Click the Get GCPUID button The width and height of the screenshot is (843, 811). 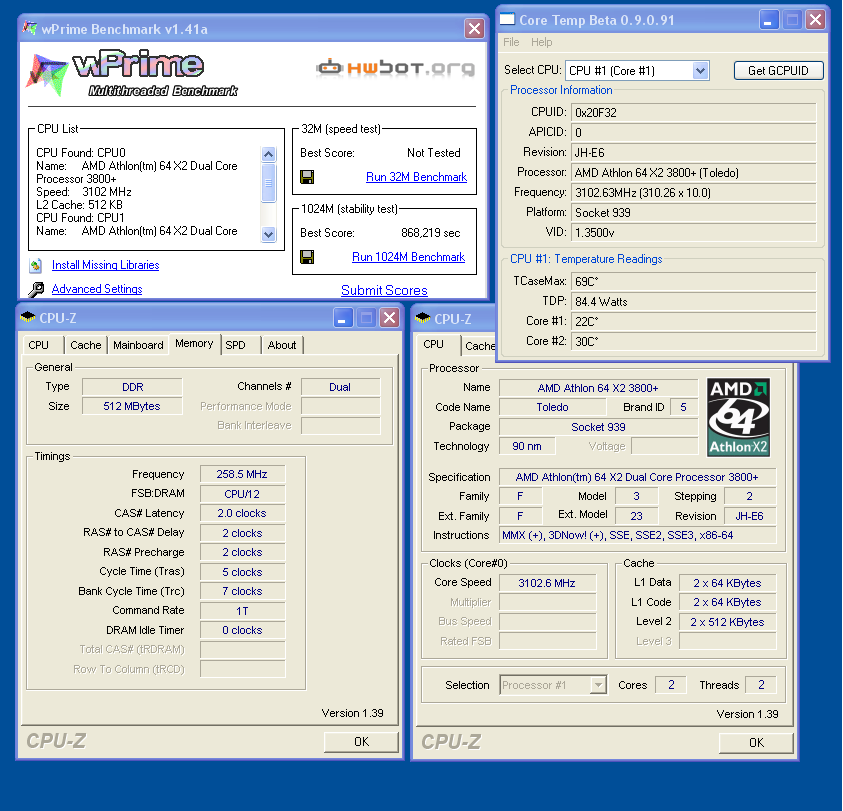[778, 70]
